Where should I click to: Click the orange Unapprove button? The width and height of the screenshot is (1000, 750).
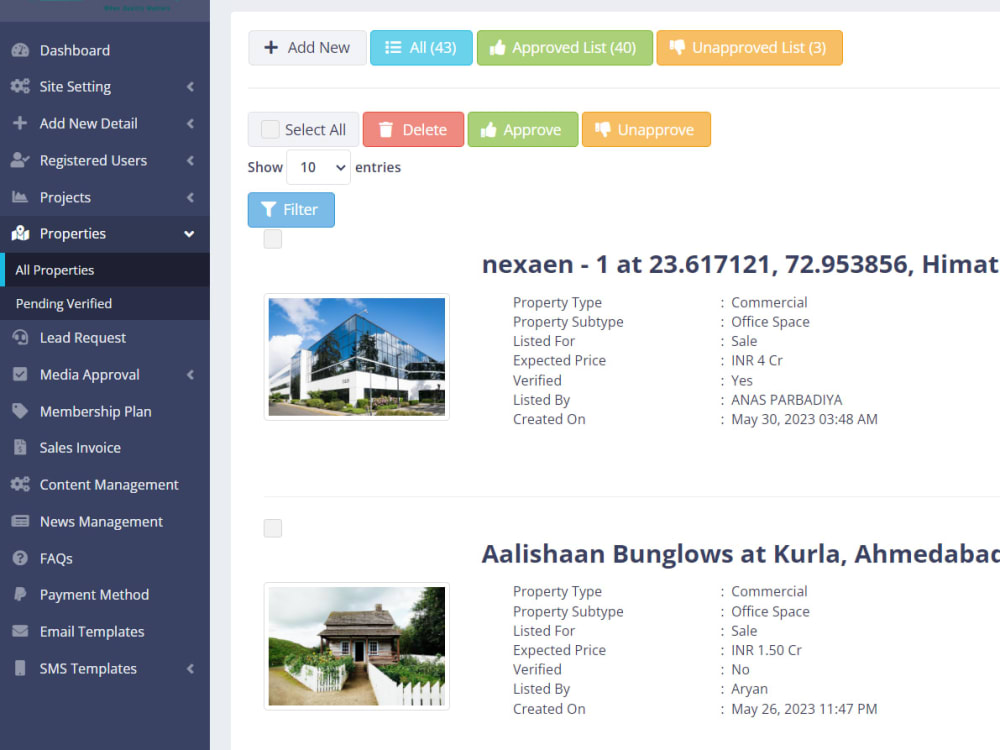point(646,129)
